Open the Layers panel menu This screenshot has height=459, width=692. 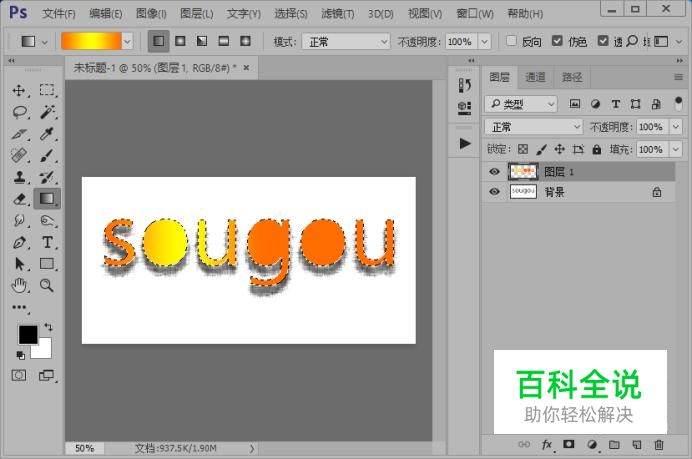pyautogui.click(x=678, y=77)
